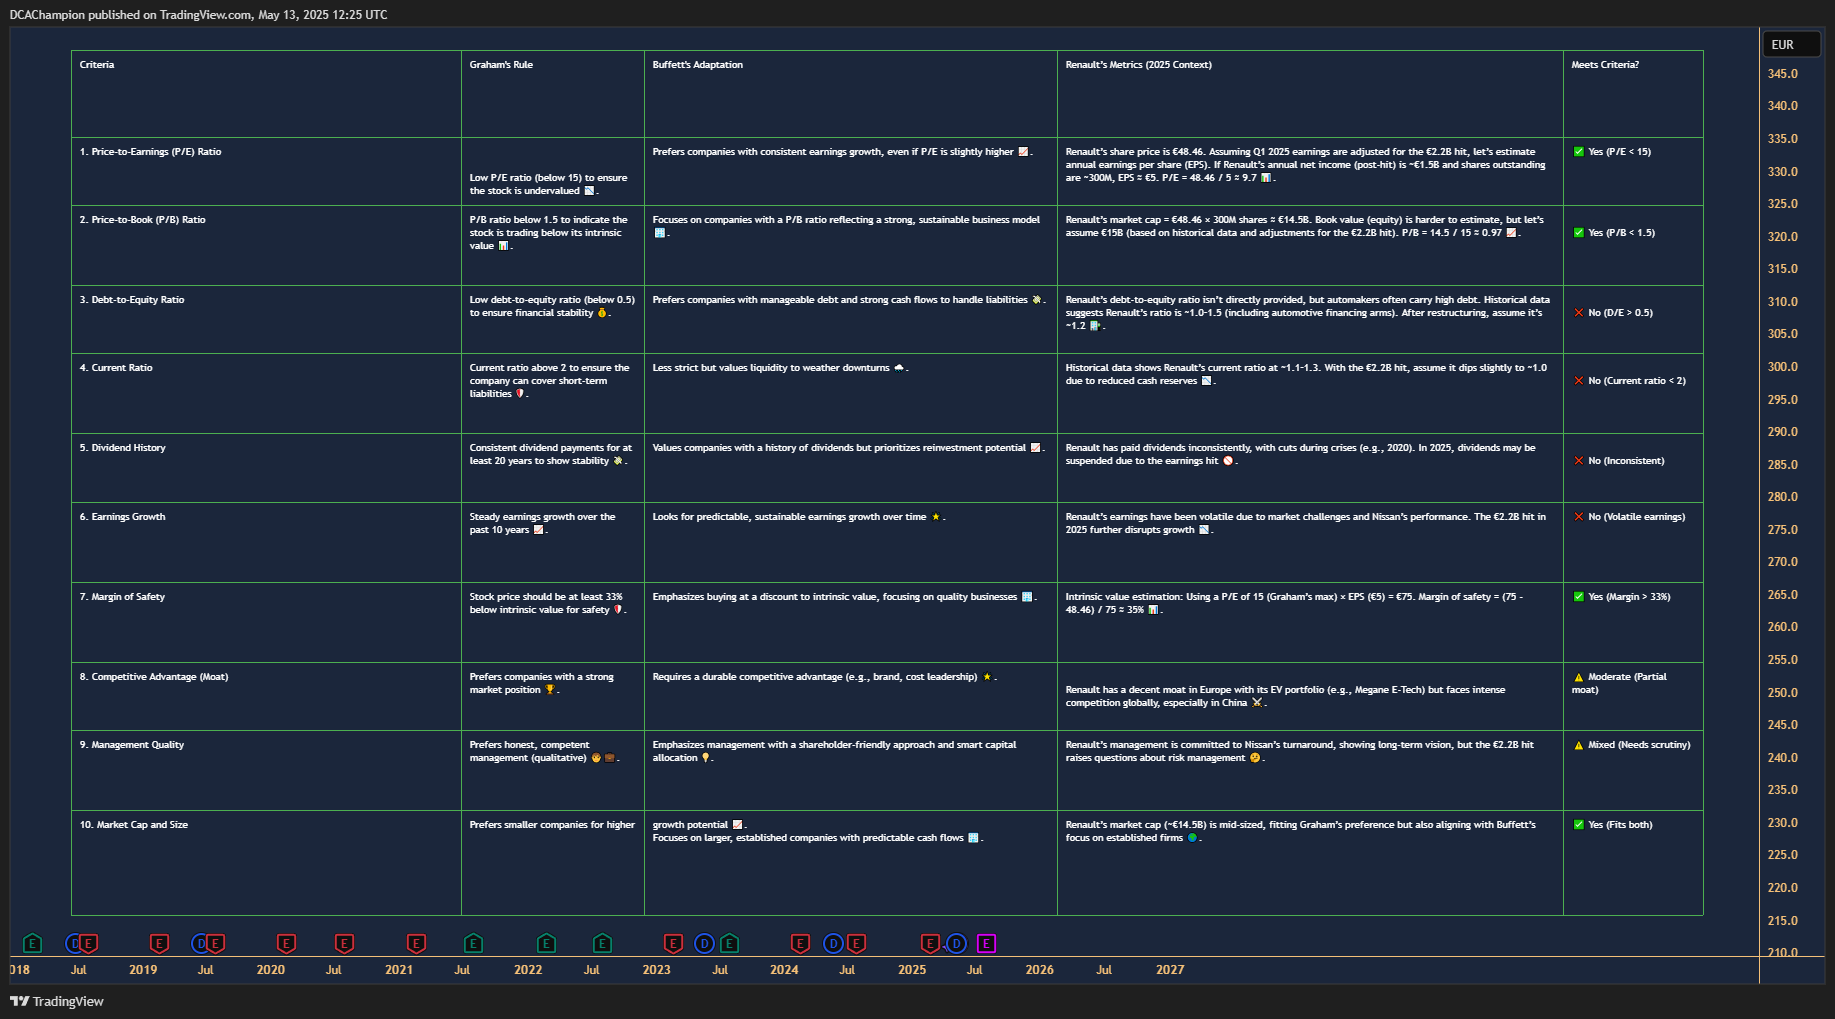Image resolution: width=1835 pixels, height=1019 pixels.
Task: Select the green earnings marker above Jul 2021
Action: (x=473, y=943)
